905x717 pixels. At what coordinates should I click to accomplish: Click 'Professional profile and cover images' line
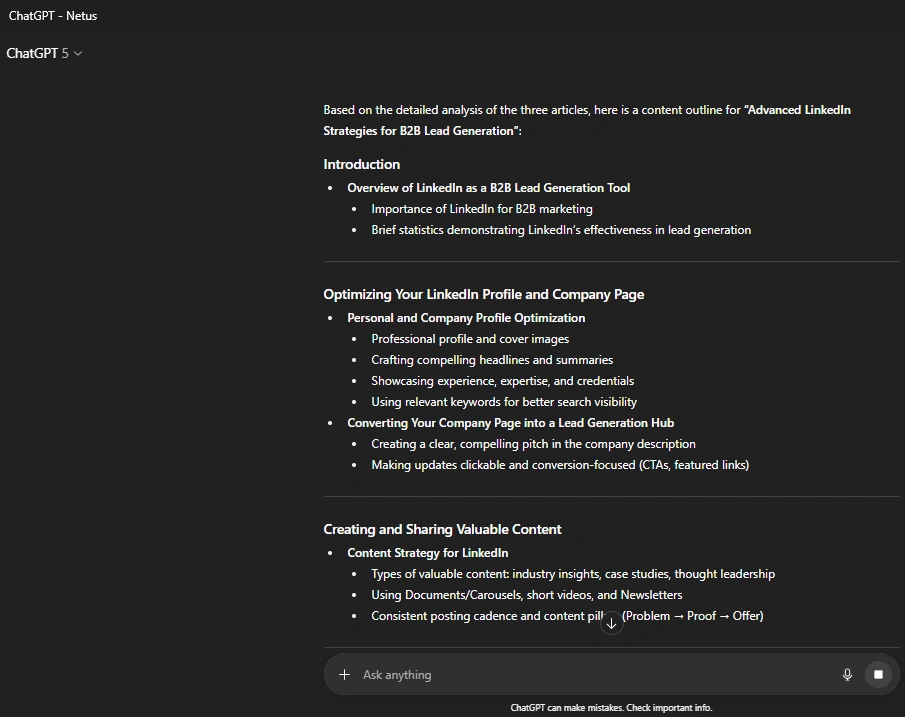tap(469, 339)
